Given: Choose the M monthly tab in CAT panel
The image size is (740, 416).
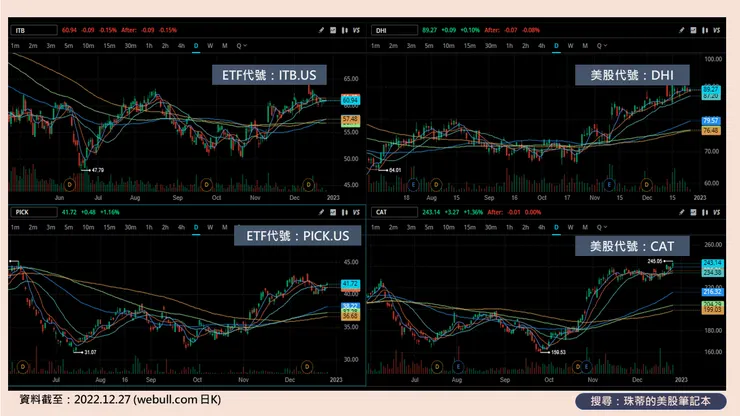Looking at the screenshot, I should (x=585, y=228).
